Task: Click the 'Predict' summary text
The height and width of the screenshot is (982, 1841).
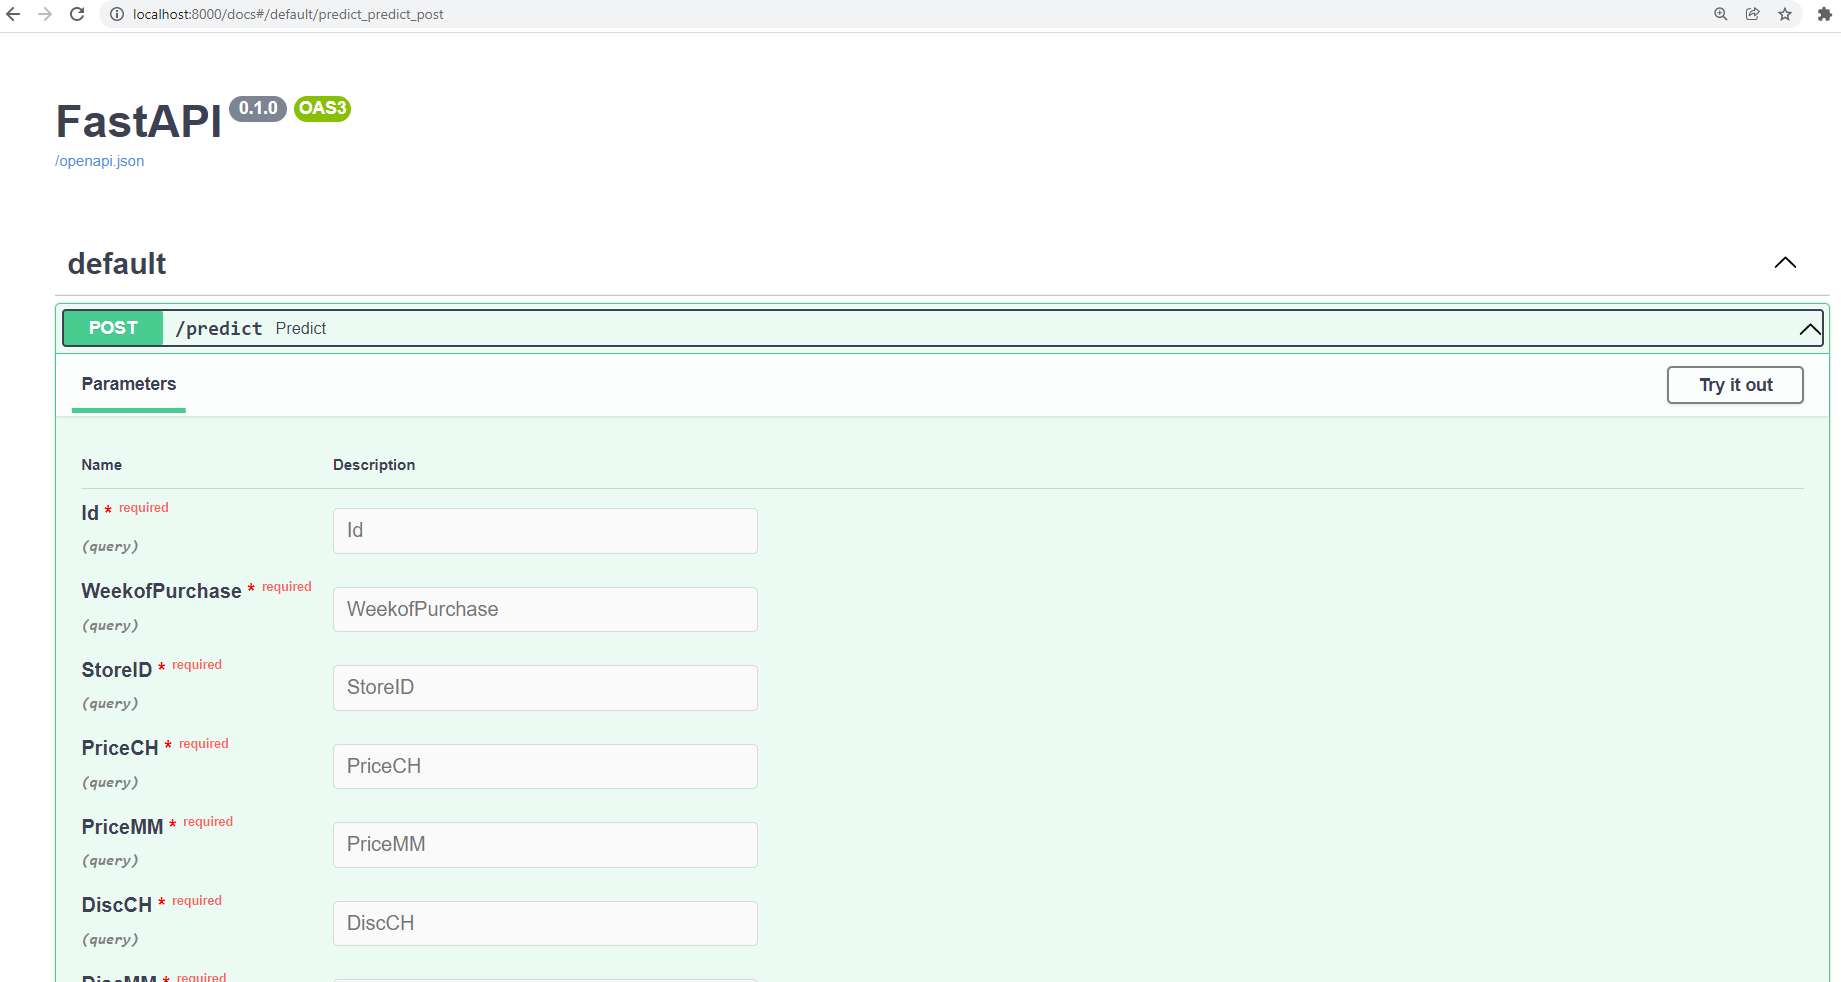Action: pos(301,329)
